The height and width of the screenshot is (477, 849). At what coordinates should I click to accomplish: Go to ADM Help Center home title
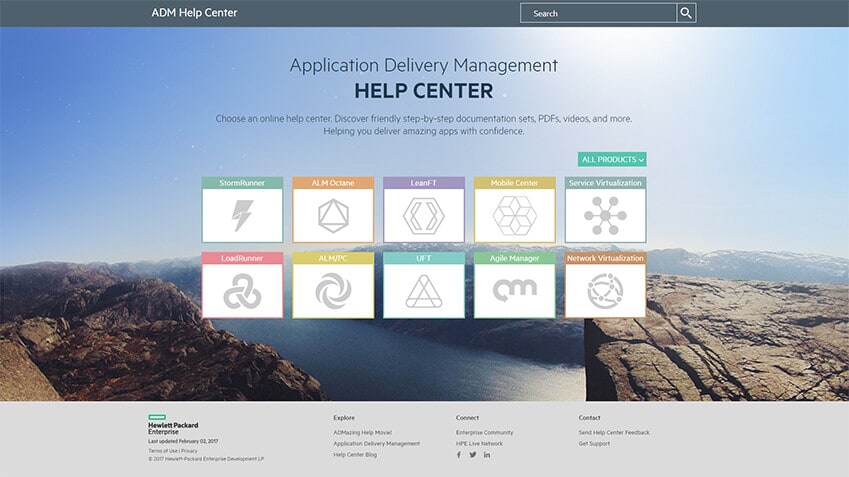(x=194, y=13)
